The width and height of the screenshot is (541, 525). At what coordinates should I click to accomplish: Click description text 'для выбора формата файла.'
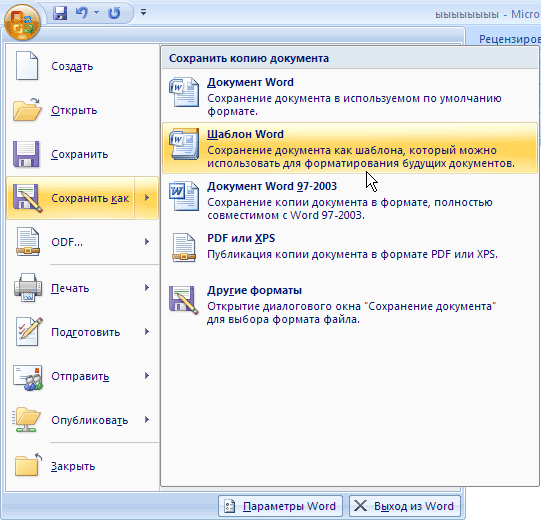[283, 319]
